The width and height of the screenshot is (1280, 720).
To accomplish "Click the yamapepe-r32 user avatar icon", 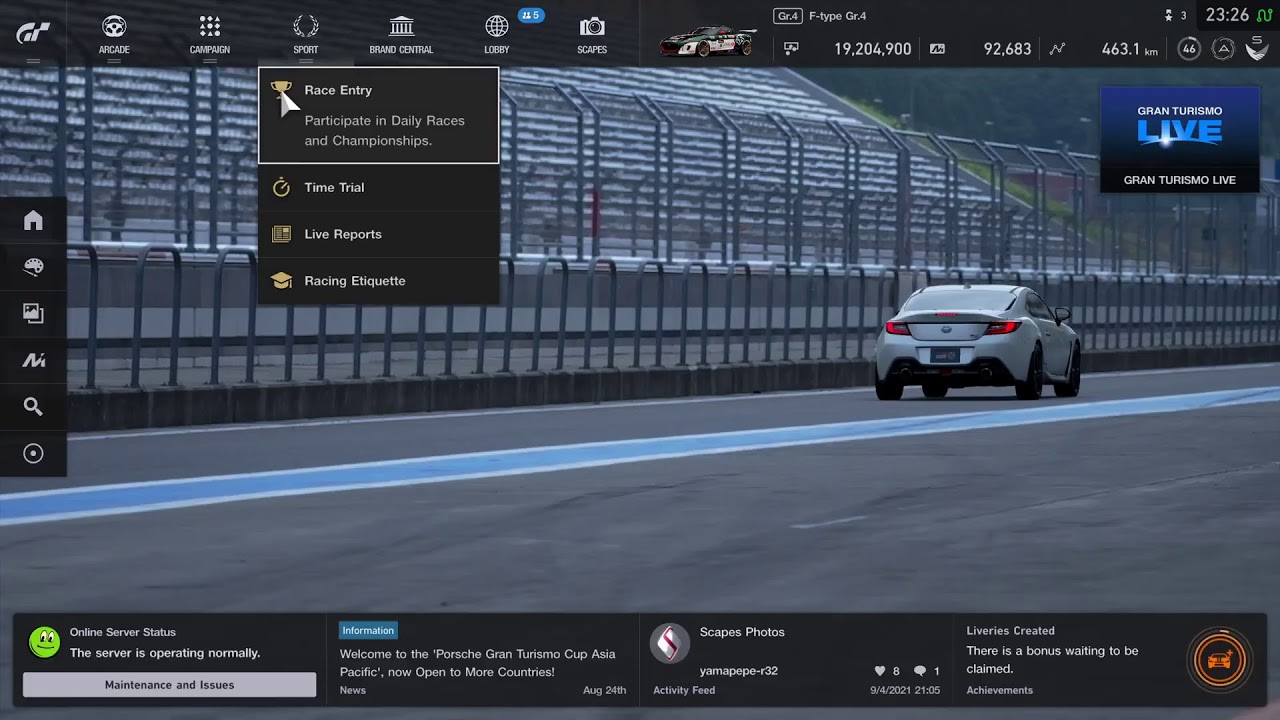I will tap(670, 644).
